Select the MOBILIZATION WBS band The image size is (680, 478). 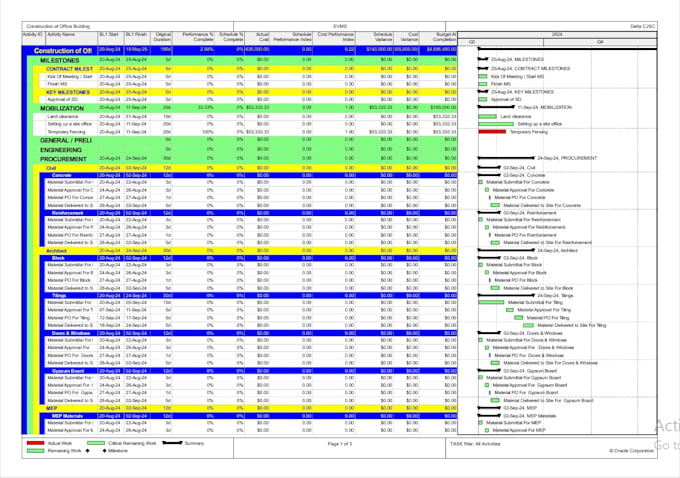coord(242,108)
